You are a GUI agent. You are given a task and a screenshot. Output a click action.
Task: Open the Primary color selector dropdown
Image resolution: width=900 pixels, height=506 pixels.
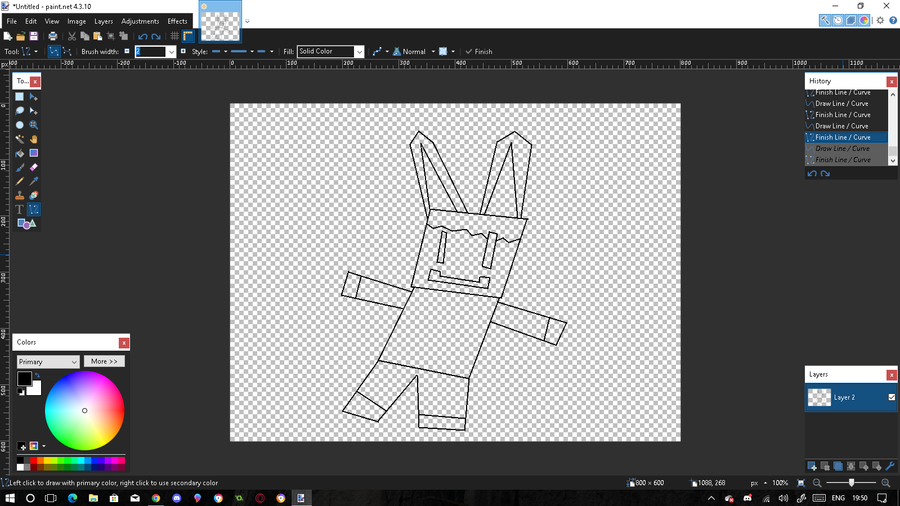(48, 361)
